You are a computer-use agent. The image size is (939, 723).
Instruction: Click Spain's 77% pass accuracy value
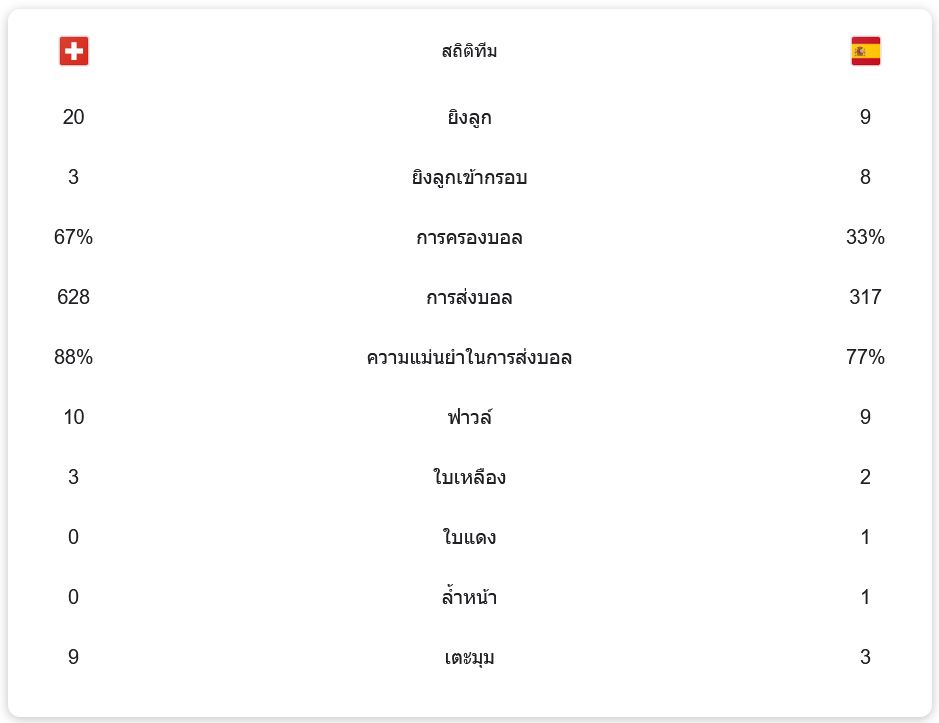coord(865,358)
